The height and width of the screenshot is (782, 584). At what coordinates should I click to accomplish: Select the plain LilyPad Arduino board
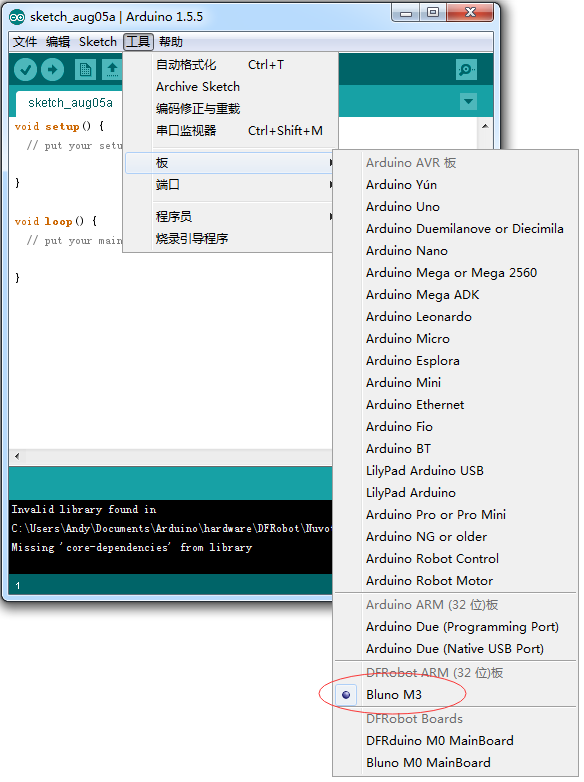[456, 492]
